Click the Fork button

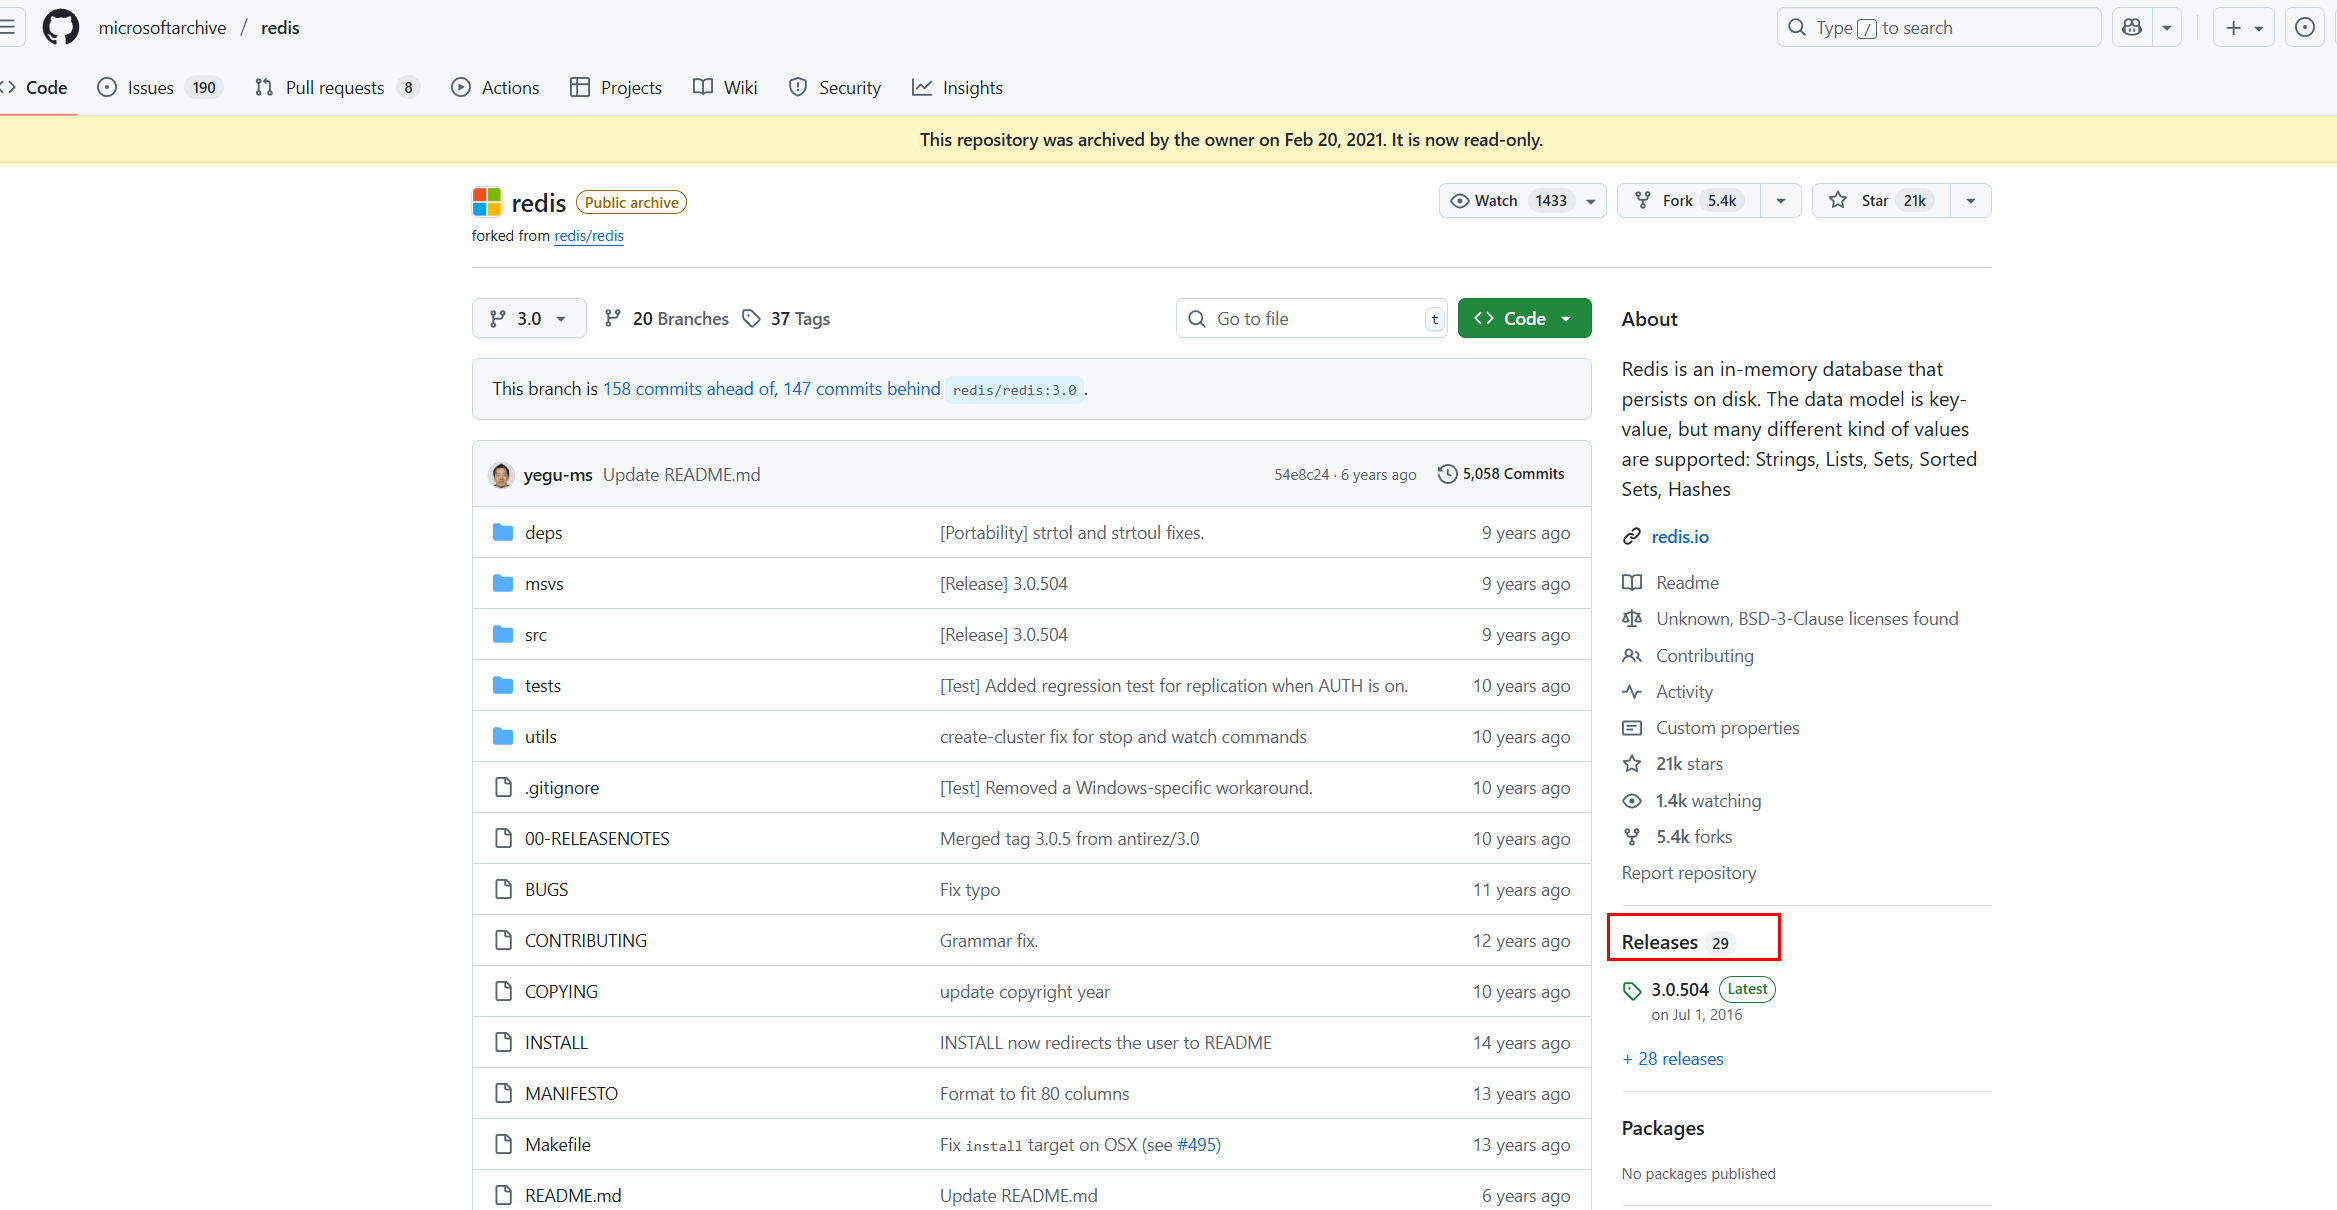(1689, 201)
